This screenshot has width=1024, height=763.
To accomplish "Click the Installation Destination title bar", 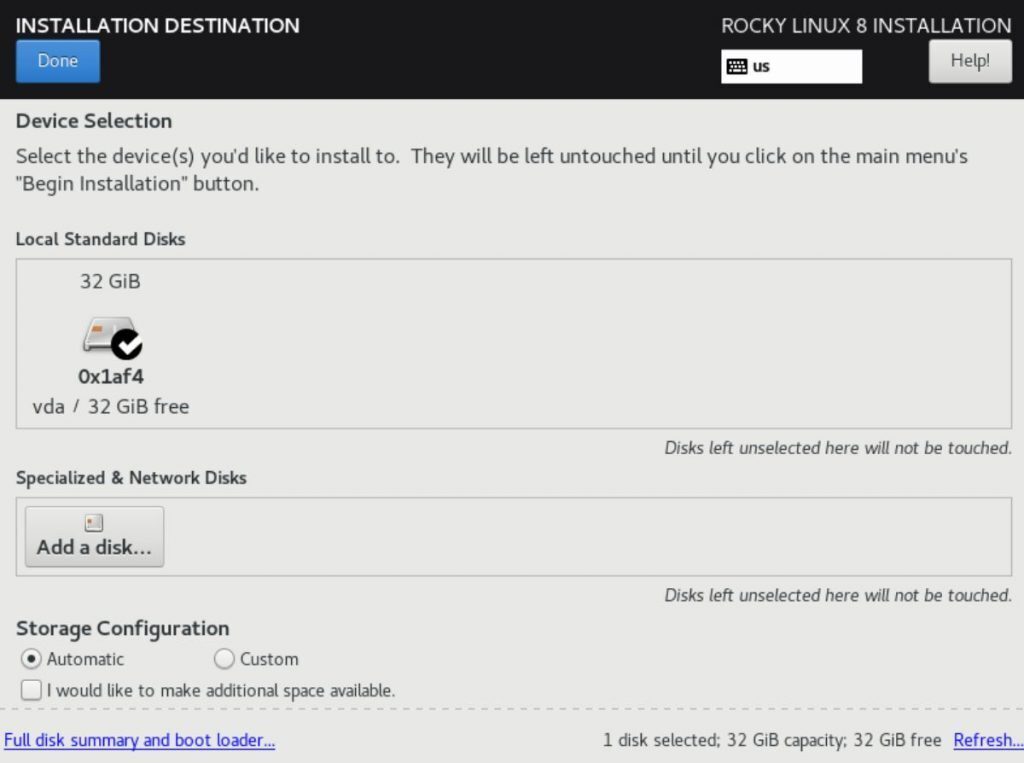I will pyautogui.click(x=156, y=25).
